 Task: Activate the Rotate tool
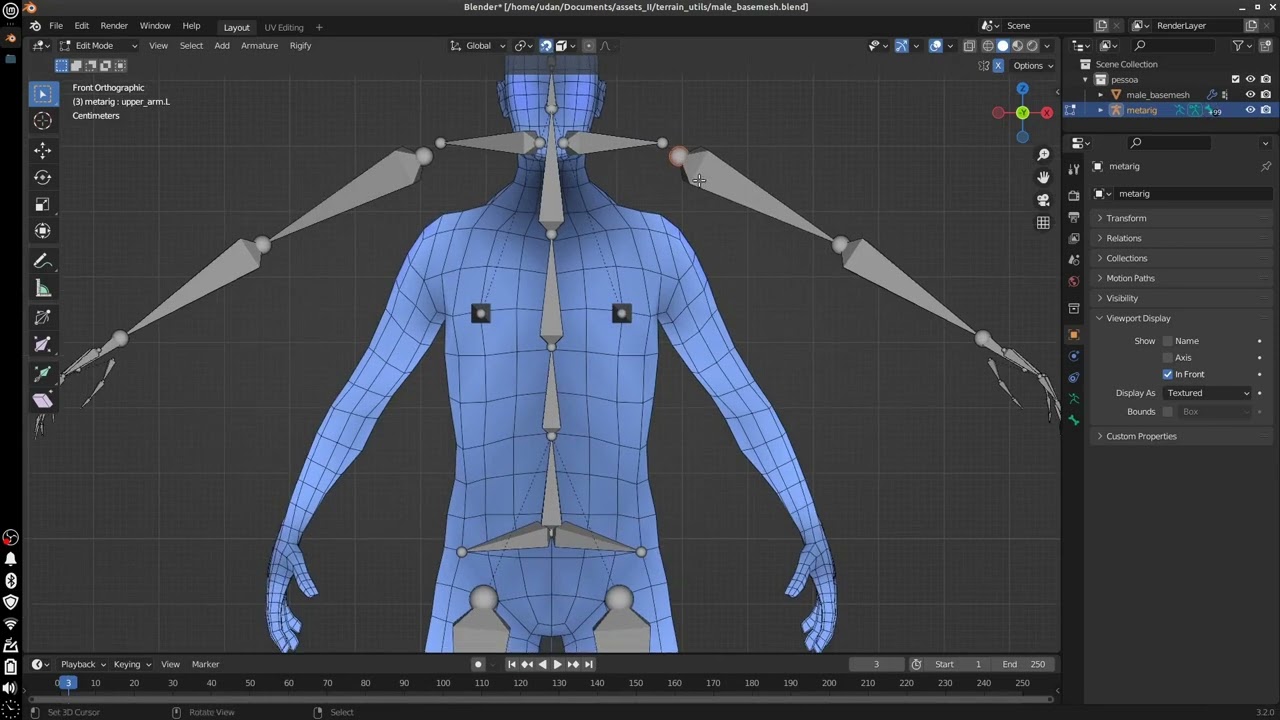coord(42,177)
